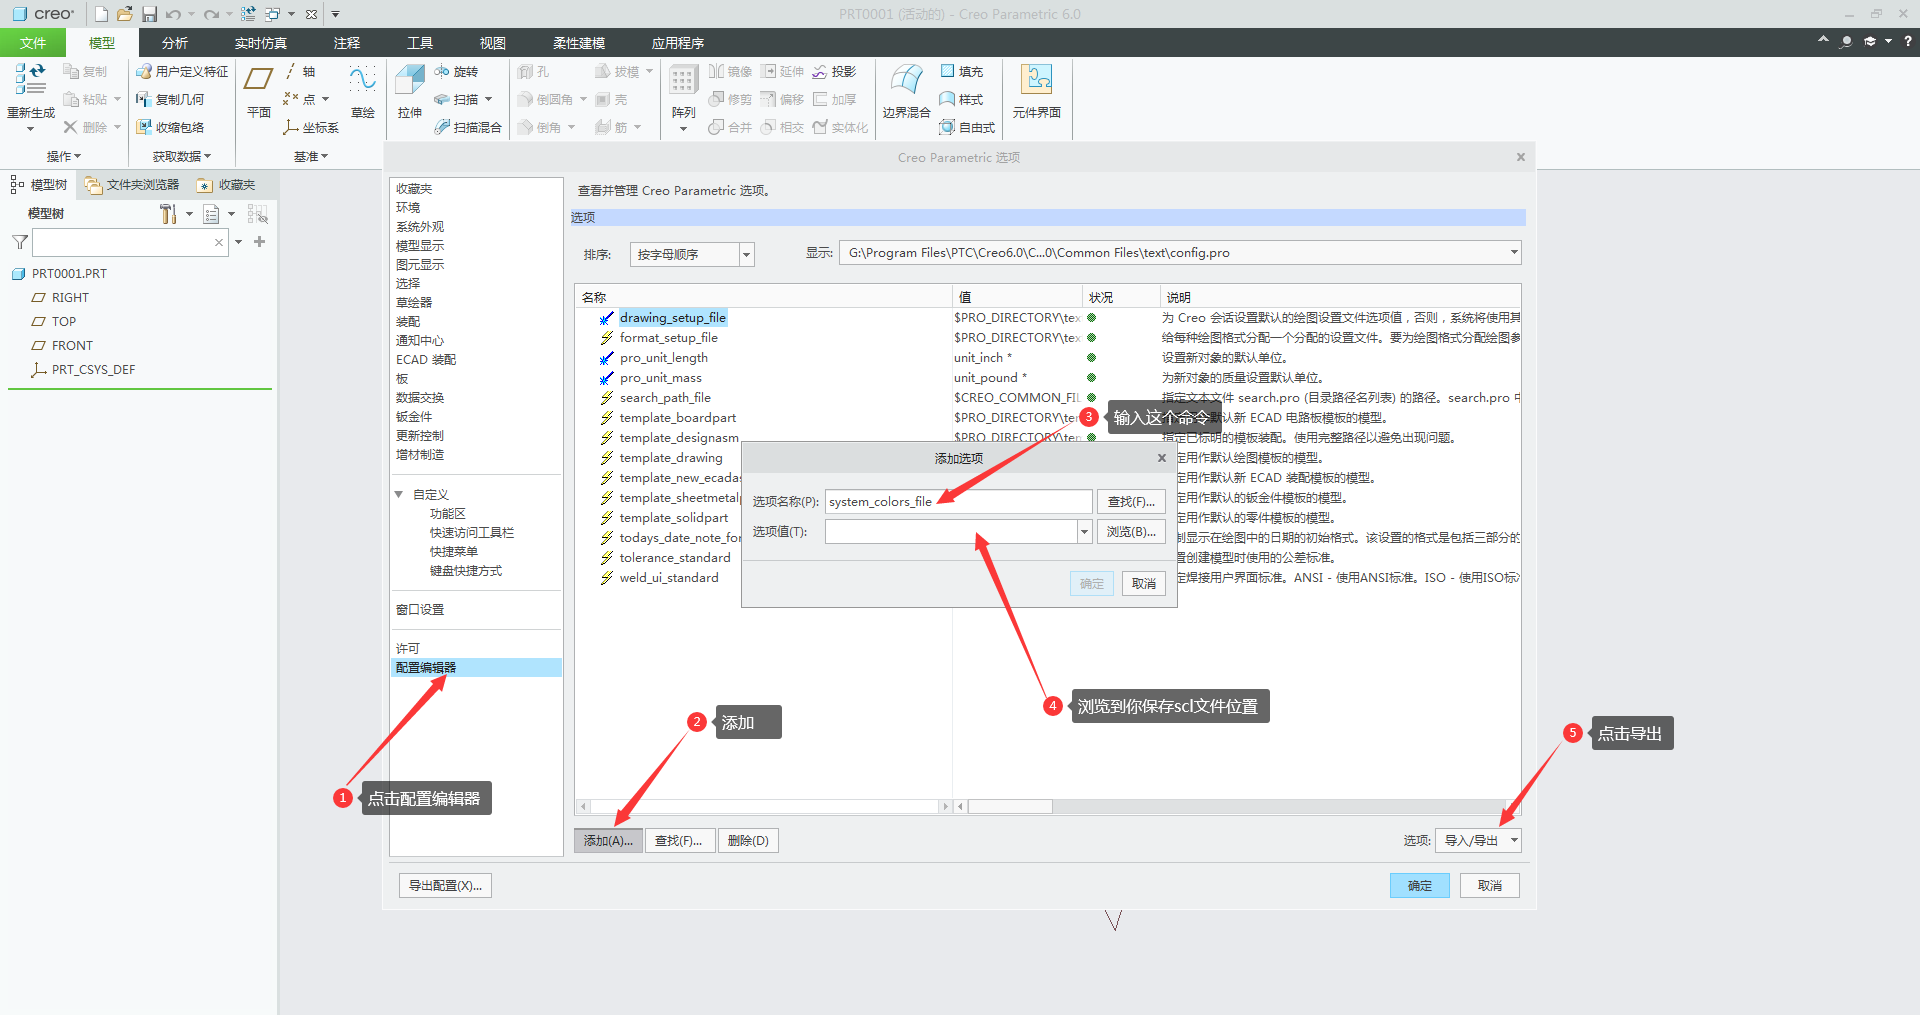
Task: Expand the 基准 group dropdown
Action: [x=311, y=157]
